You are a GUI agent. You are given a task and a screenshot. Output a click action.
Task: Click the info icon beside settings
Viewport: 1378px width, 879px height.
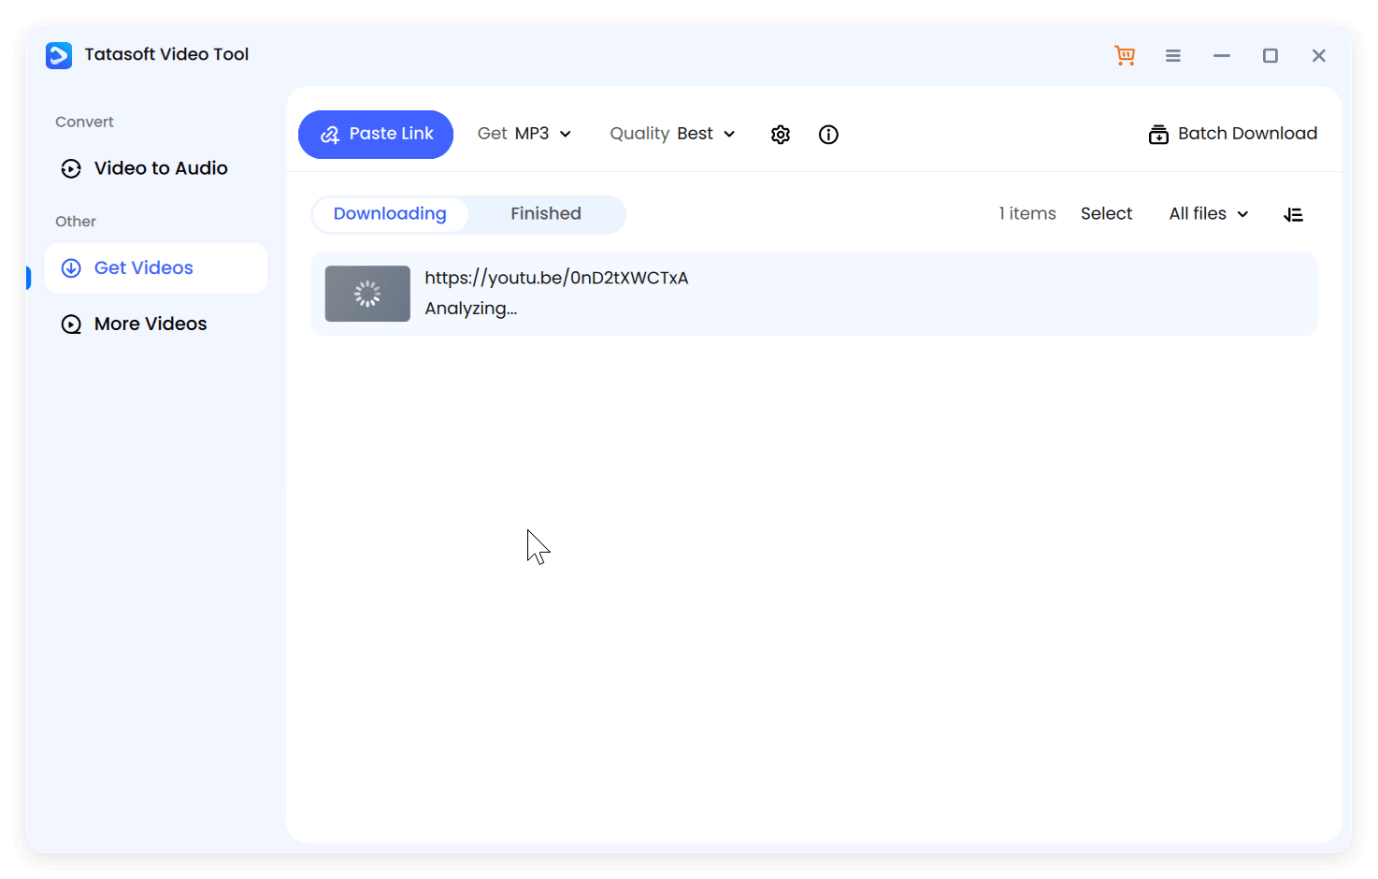point(828,134)
